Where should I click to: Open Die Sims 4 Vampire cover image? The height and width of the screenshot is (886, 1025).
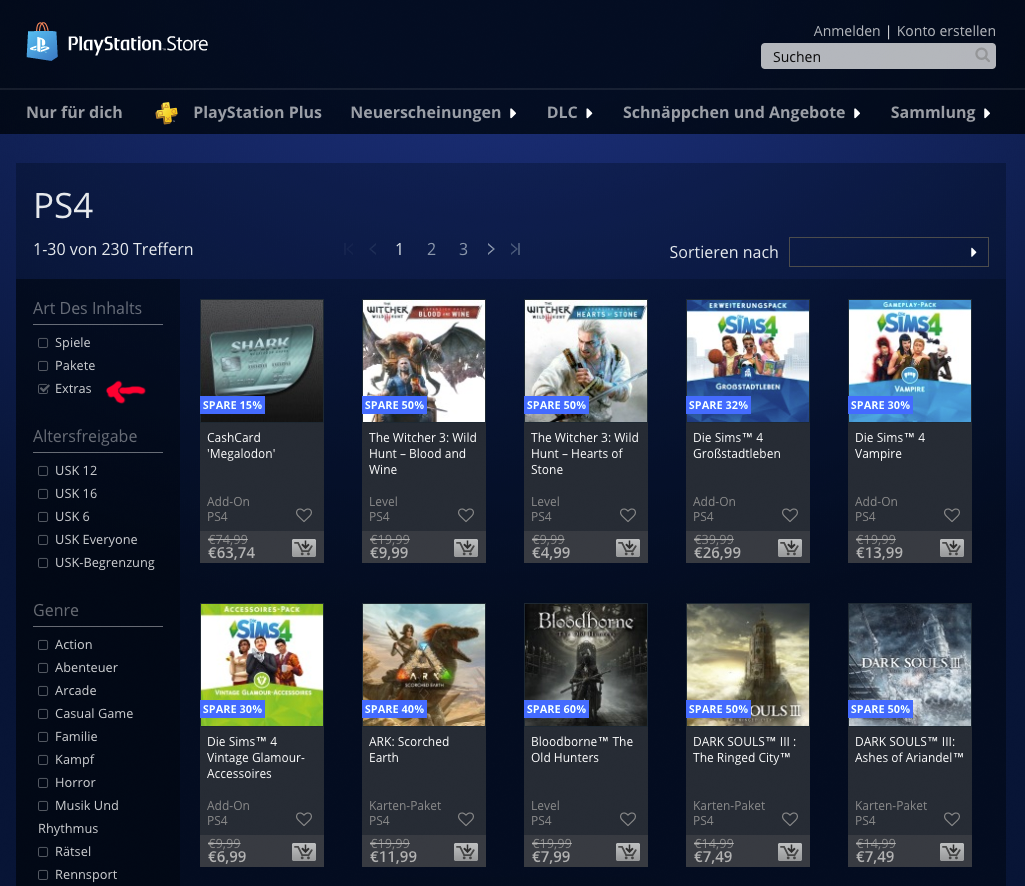pos(910,361)
